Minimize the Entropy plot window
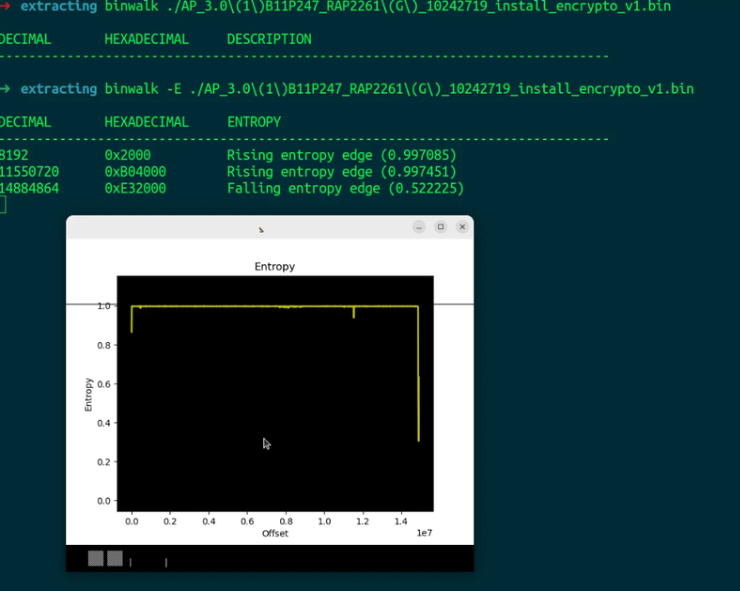 (419, 227)
